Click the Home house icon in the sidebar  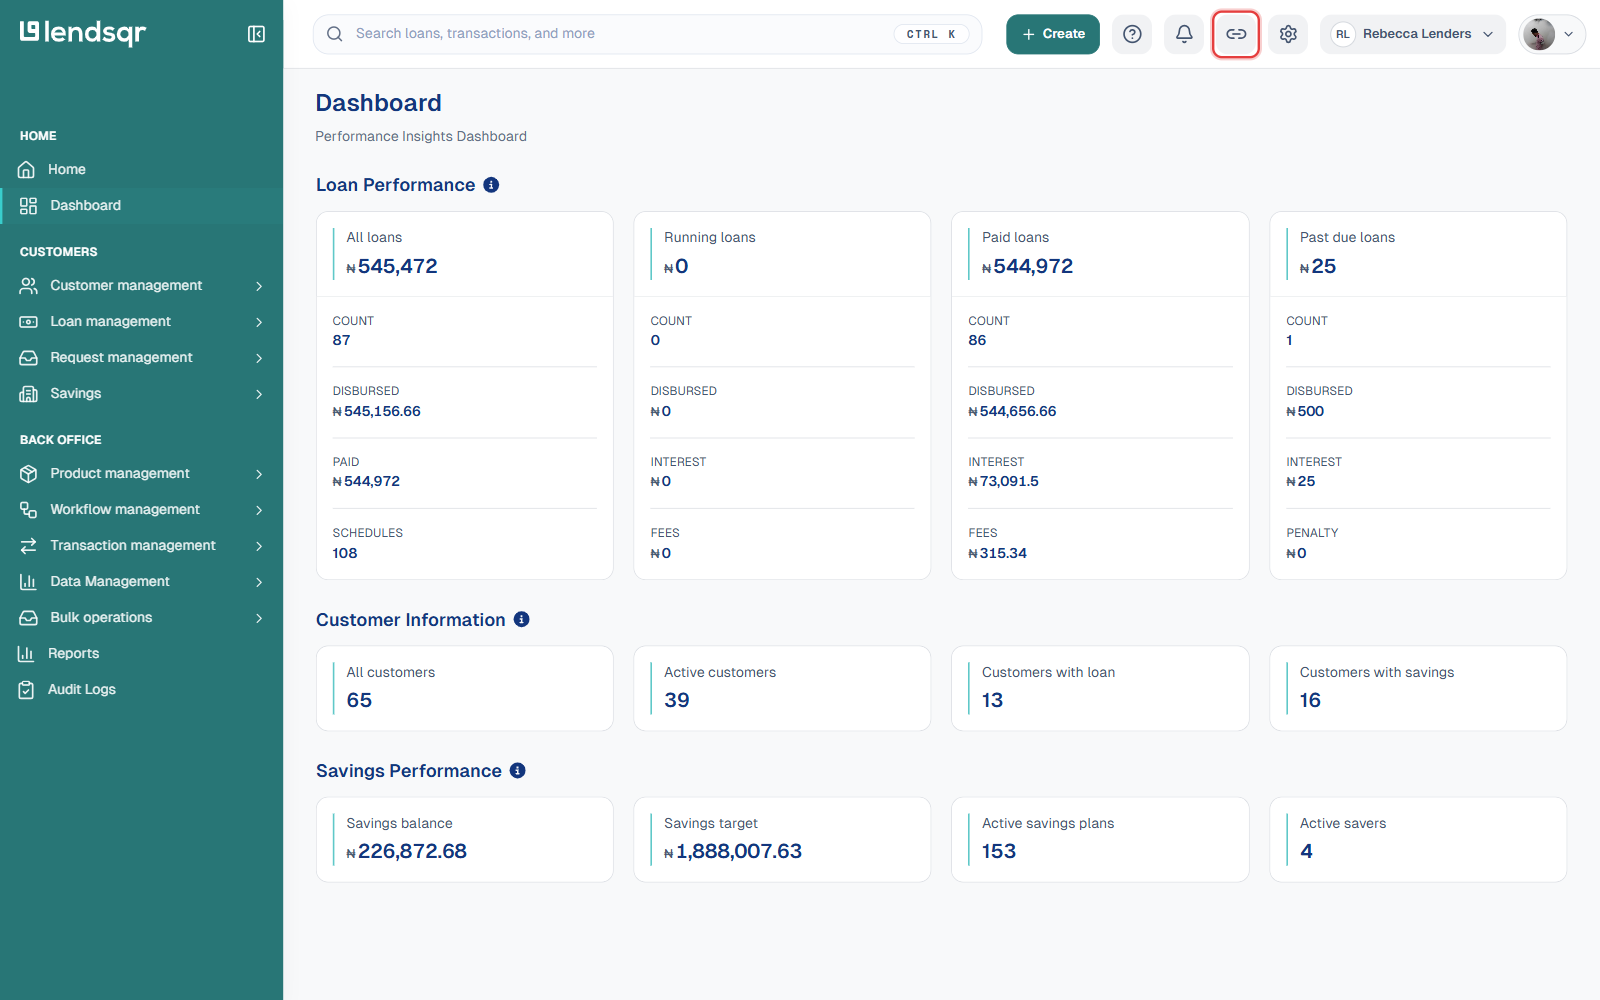[27, 170]
